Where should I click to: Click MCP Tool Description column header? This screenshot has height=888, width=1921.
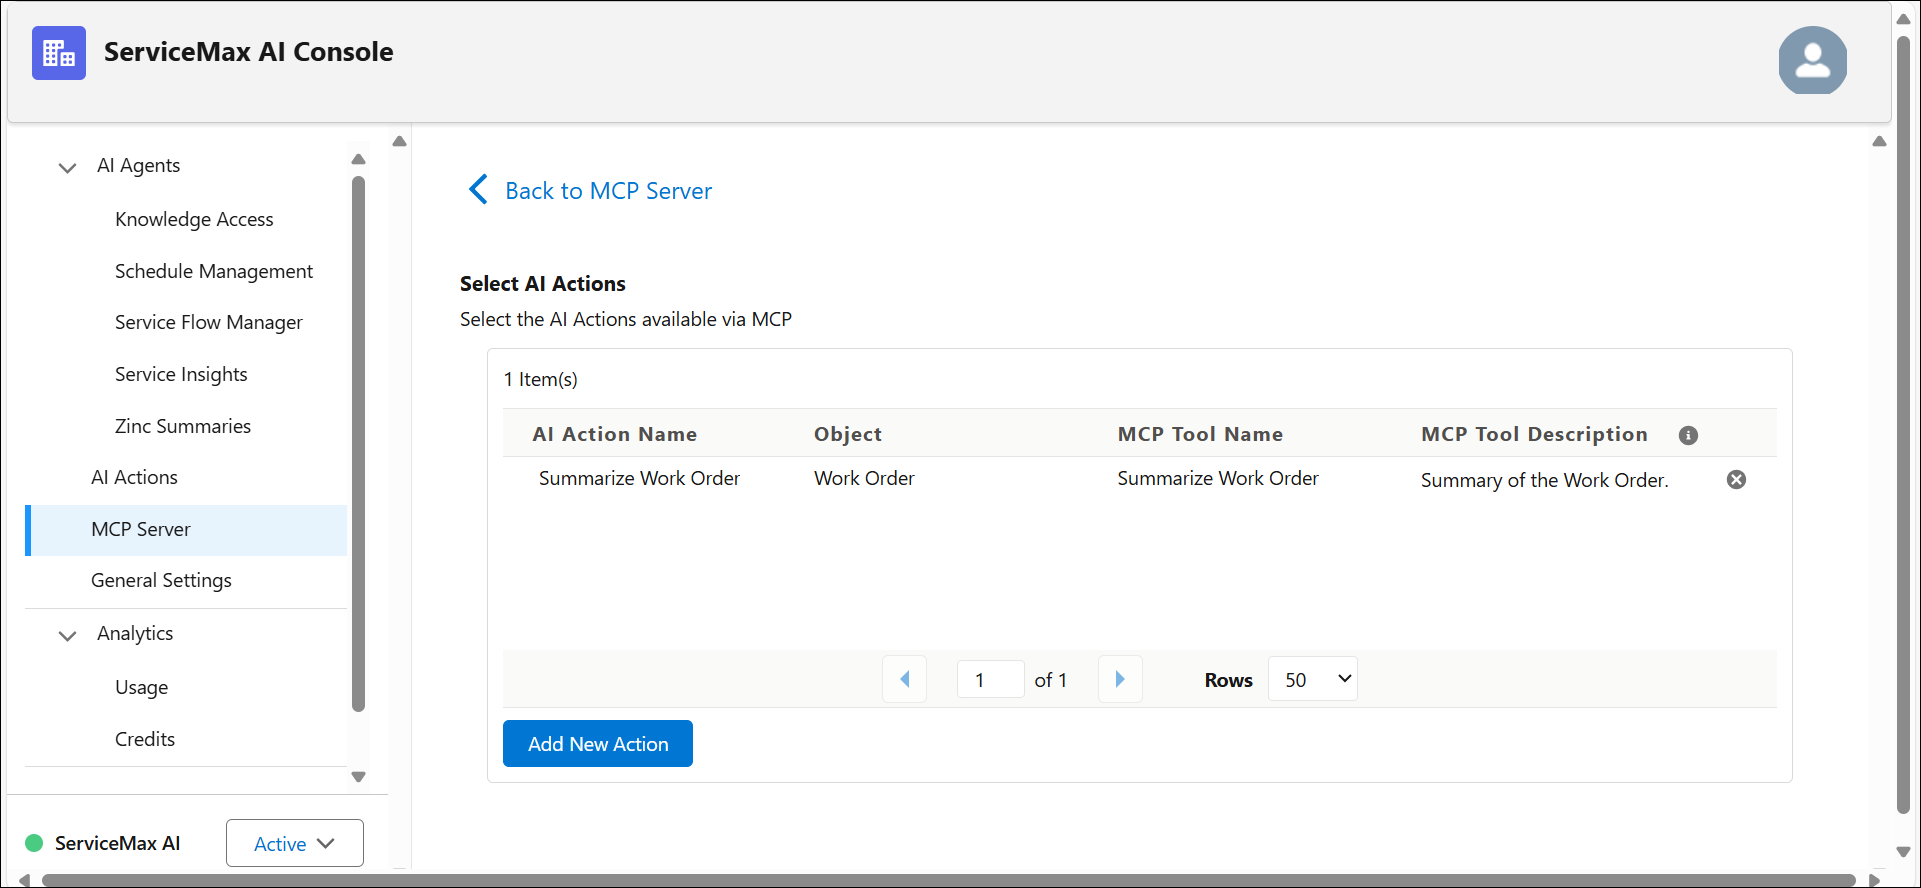tap(1534, 434)
